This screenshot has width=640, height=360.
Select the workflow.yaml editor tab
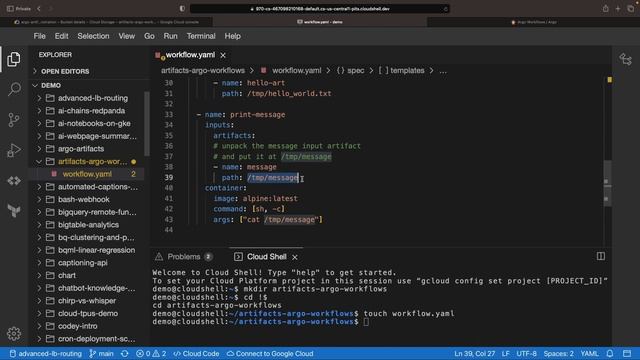190,55
